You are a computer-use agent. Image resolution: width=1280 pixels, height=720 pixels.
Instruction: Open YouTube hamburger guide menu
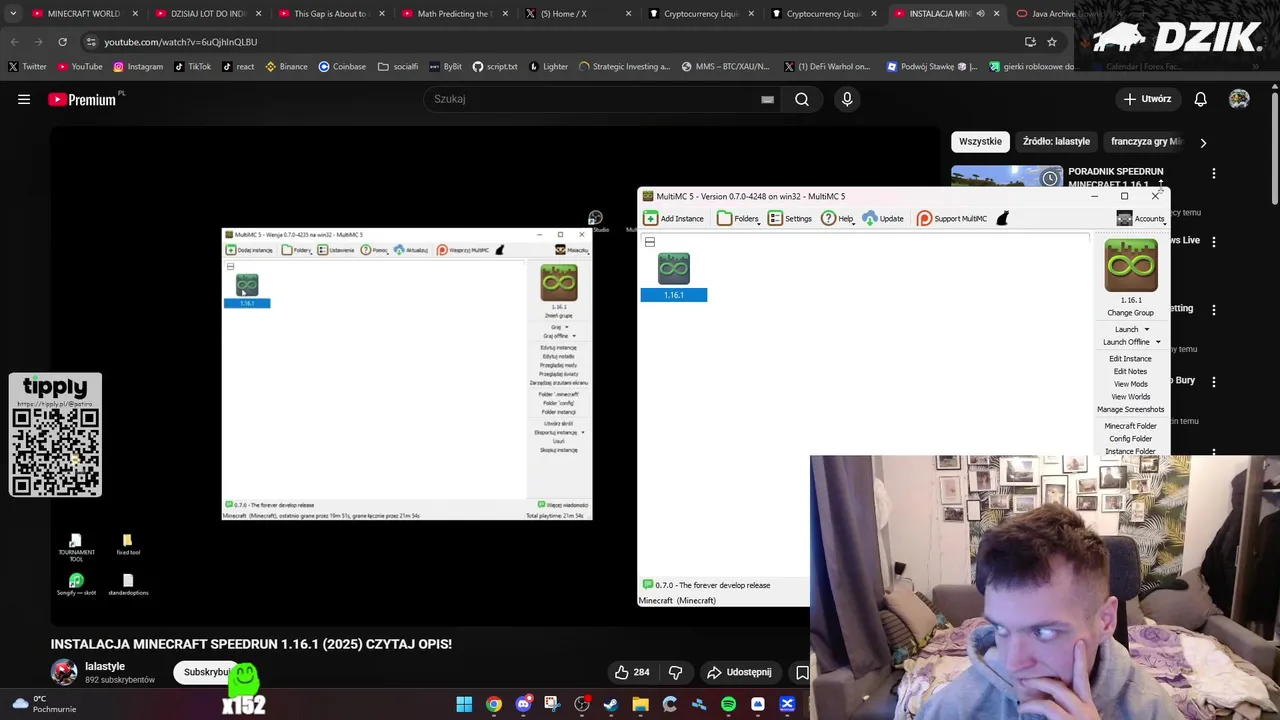click(x=24, y=99)
